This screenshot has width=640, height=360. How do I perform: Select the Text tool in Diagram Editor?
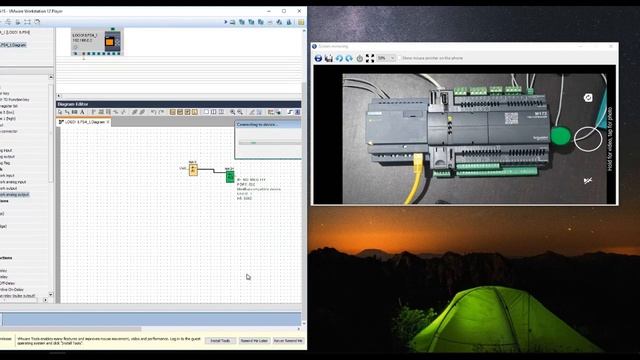82,112
